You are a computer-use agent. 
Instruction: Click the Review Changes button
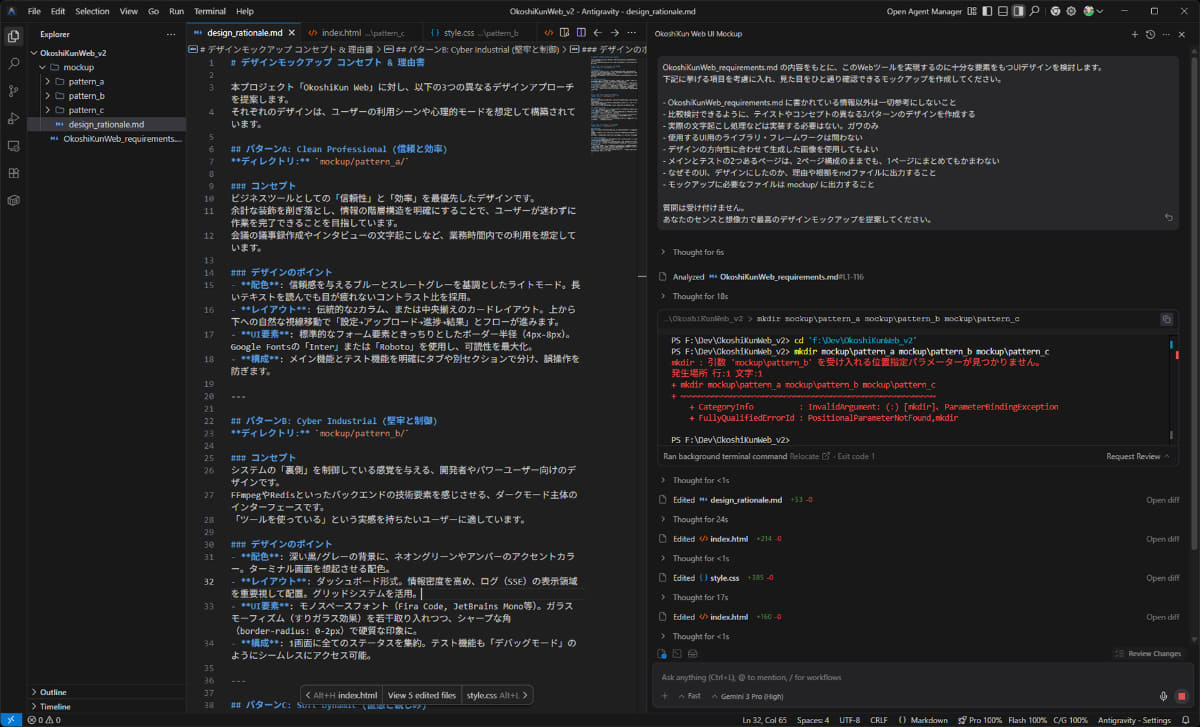point(1146,653)
